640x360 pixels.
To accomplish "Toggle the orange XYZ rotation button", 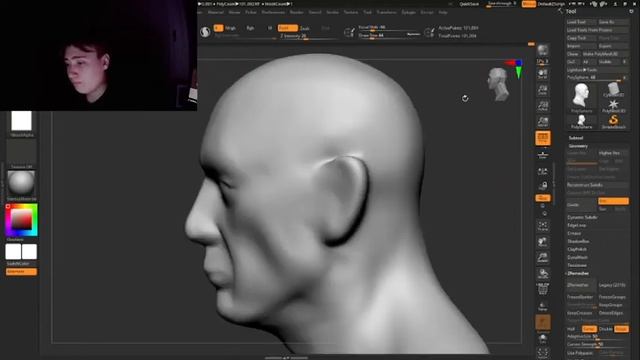I will [x=543, y=198].
